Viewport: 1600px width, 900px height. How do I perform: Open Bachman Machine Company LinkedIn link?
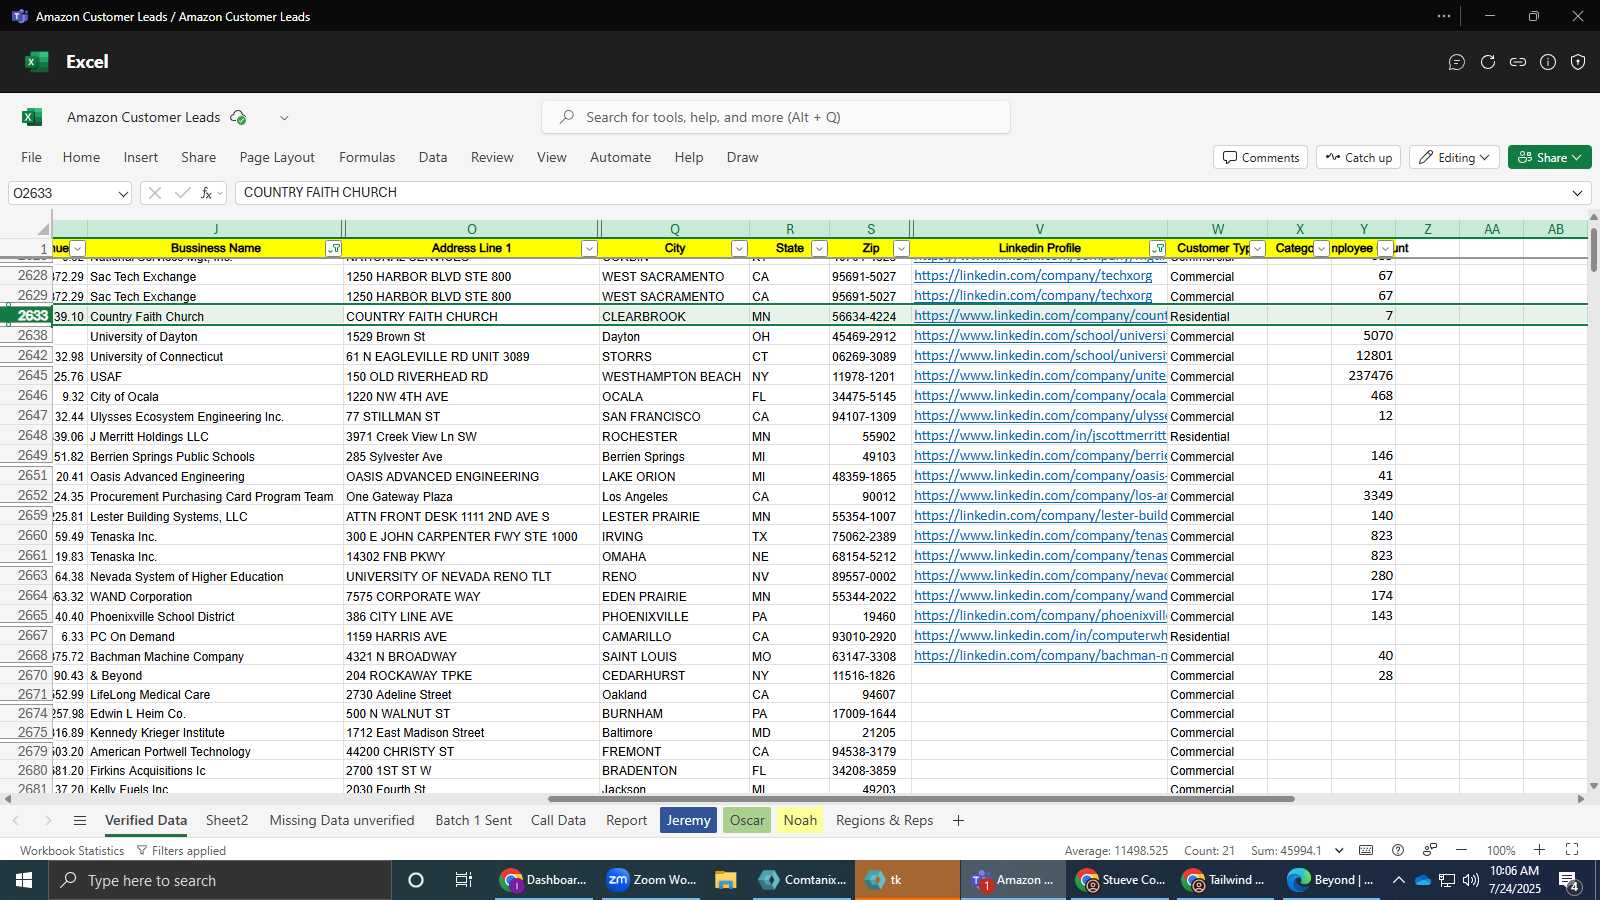[x=1040, y=656]
